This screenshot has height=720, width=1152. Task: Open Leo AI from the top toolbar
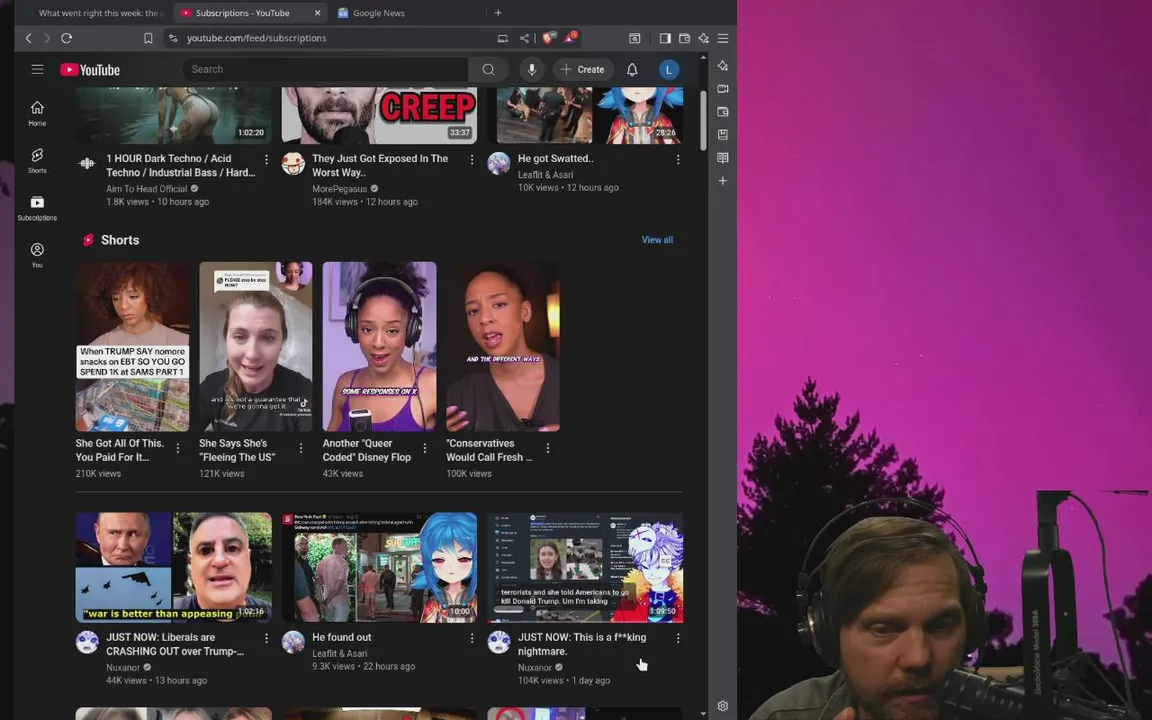pyautogui.click(x=704, y=38)
